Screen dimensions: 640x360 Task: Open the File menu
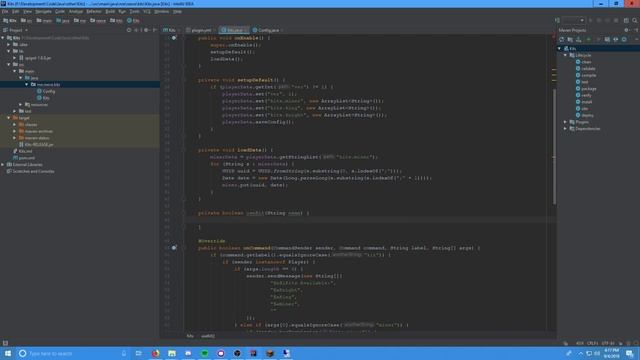5,11
